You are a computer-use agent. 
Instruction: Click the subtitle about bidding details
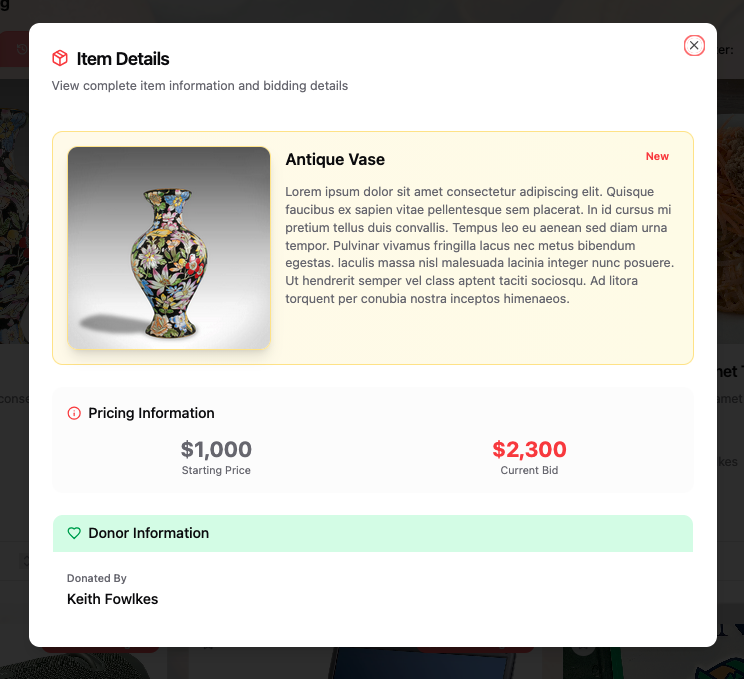(200, 86)
